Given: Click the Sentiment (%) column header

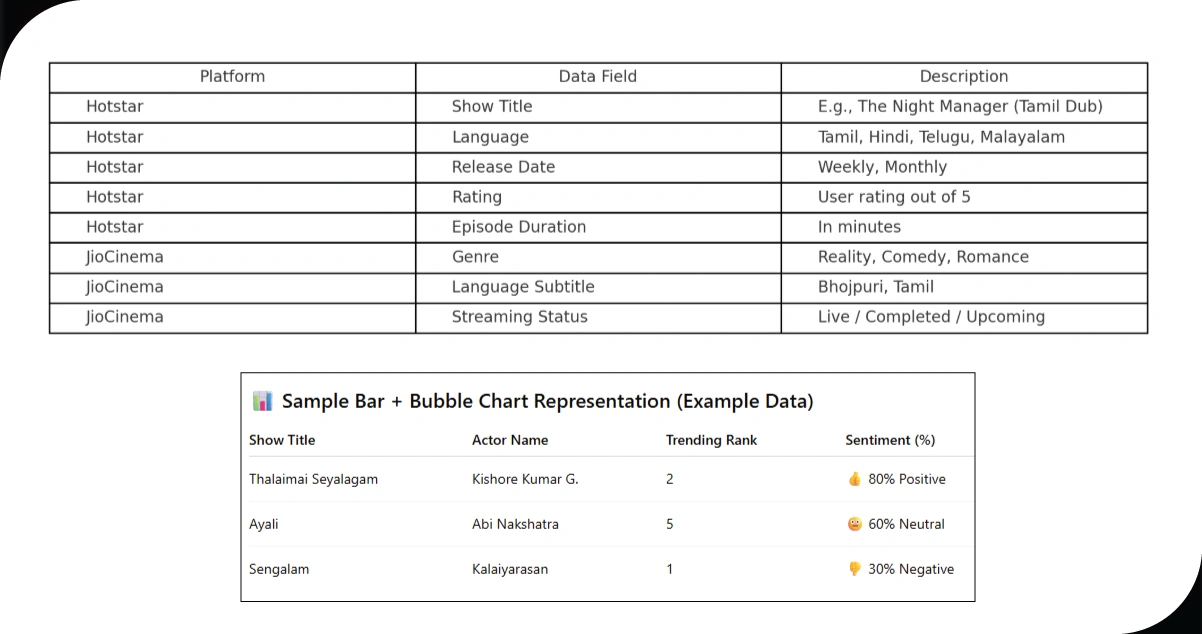Looking at the screenshot, I should (890, 440).
